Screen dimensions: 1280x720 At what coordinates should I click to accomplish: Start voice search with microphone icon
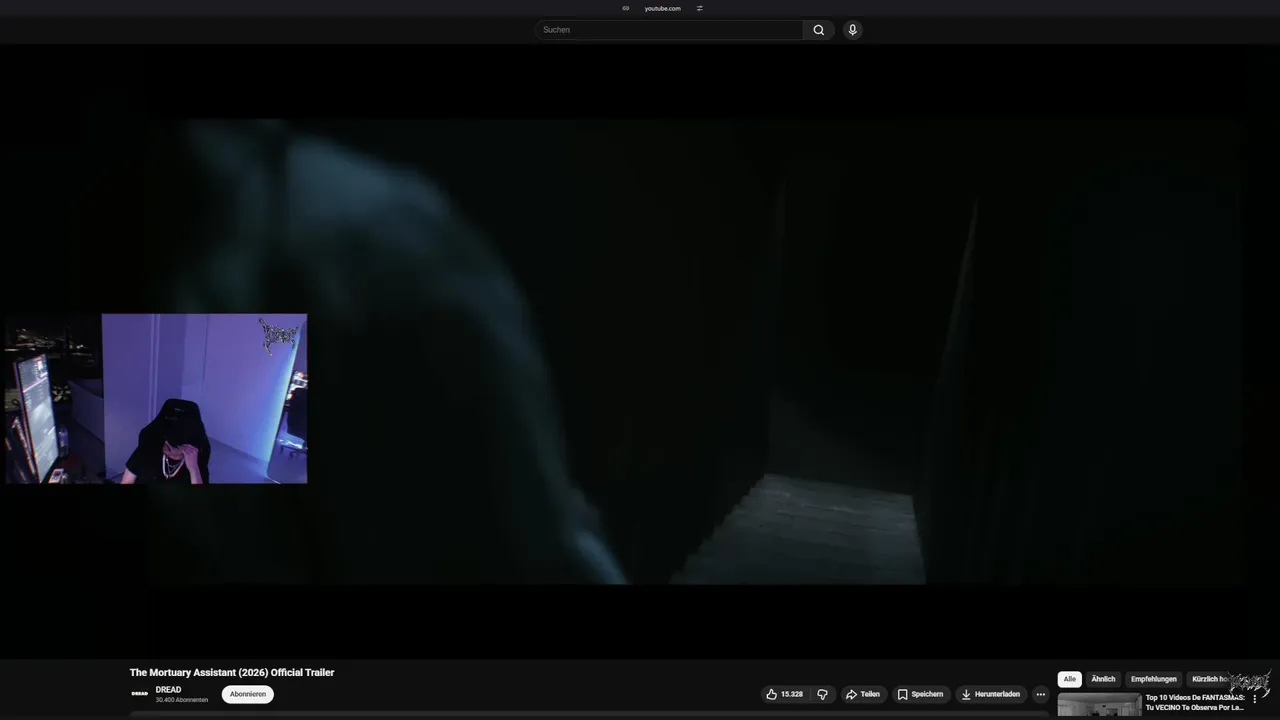[852, 30]
